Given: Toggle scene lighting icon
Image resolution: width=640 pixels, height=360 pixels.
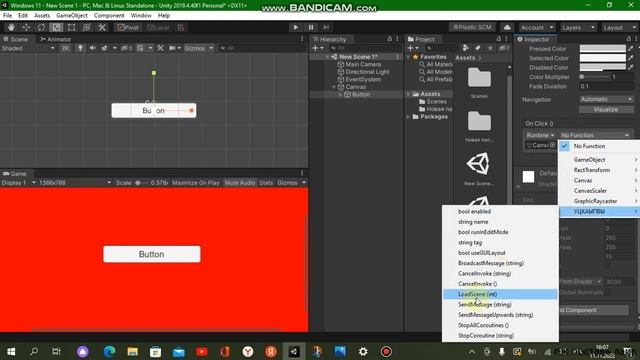Looking at the screenshot, I should (80, 48).
